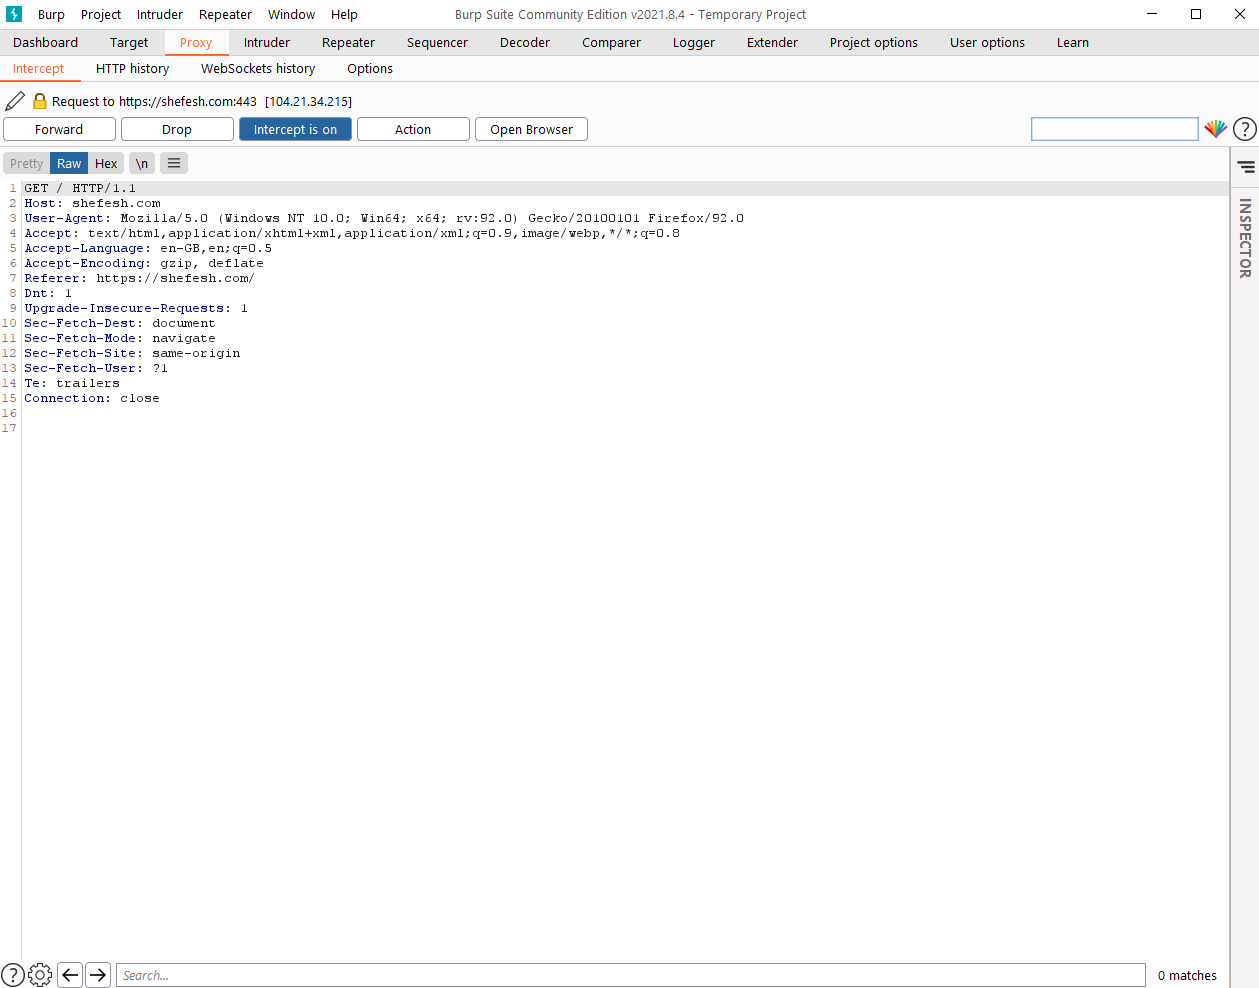Click the pencil edit icon beside request URL
Image resolution: width=1259 pixels, height=988 pixels.
point(15,101)
